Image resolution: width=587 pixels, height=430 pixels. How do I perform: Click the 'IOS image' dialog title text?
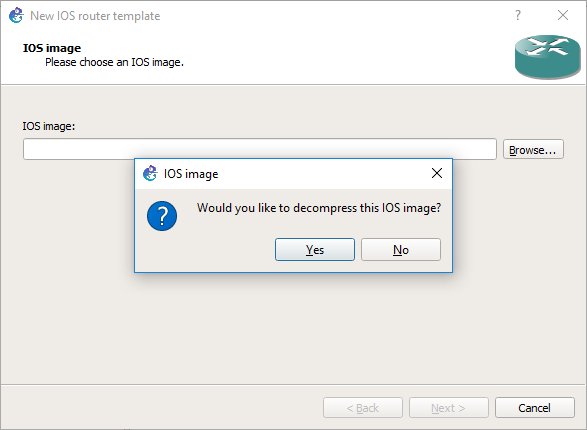191,174
